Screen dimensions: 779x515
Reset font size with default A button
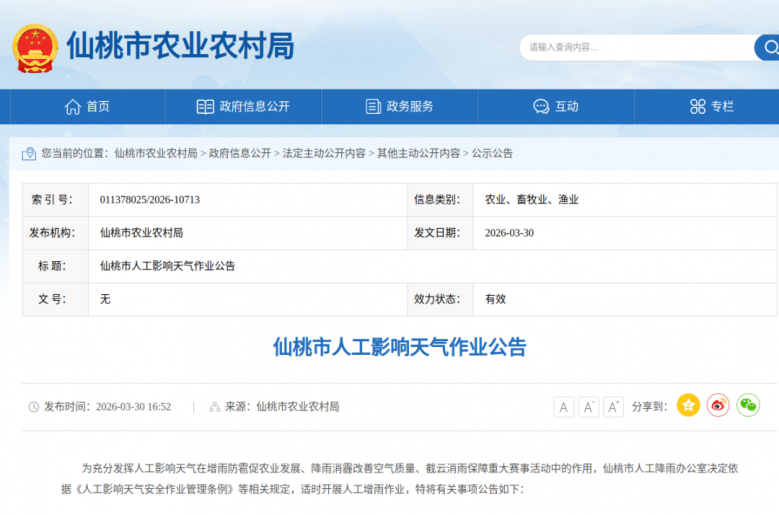click(x=564, y=407)
